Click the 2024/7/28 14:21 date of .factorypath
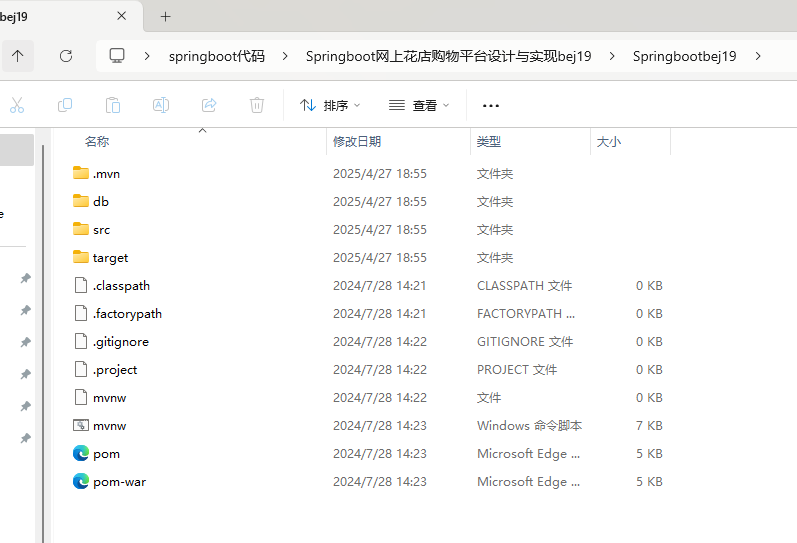 [x=380, y=314]
